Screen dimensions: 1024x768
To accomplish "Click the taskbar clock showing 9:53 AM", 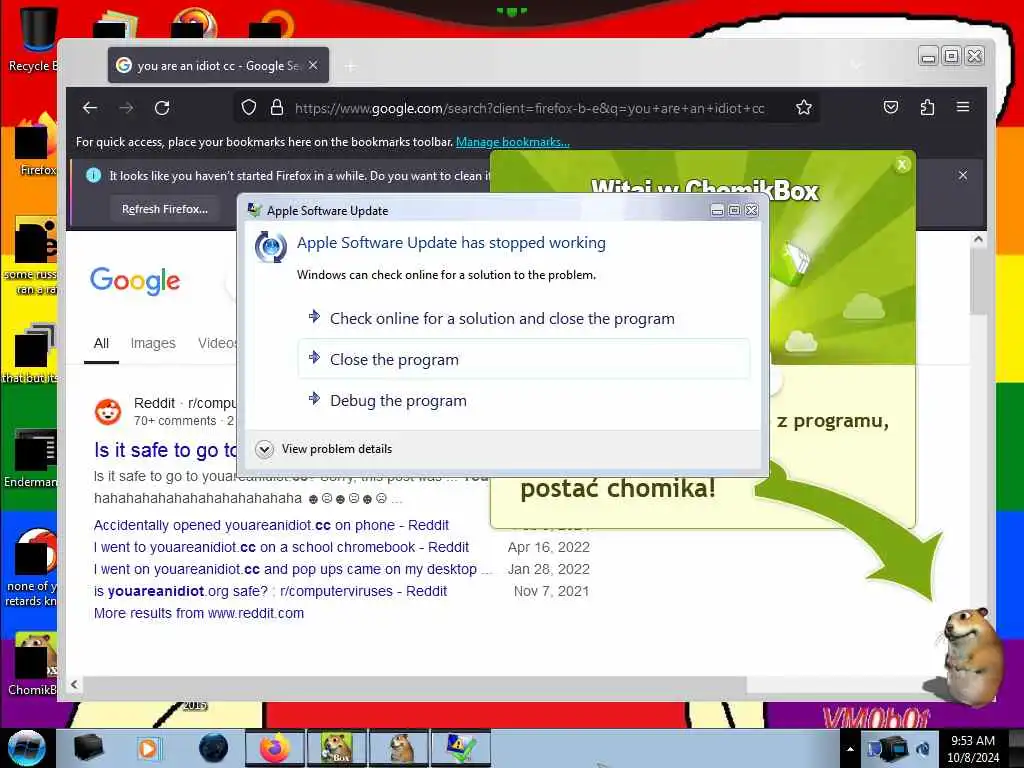I will (x=973, y=748).
